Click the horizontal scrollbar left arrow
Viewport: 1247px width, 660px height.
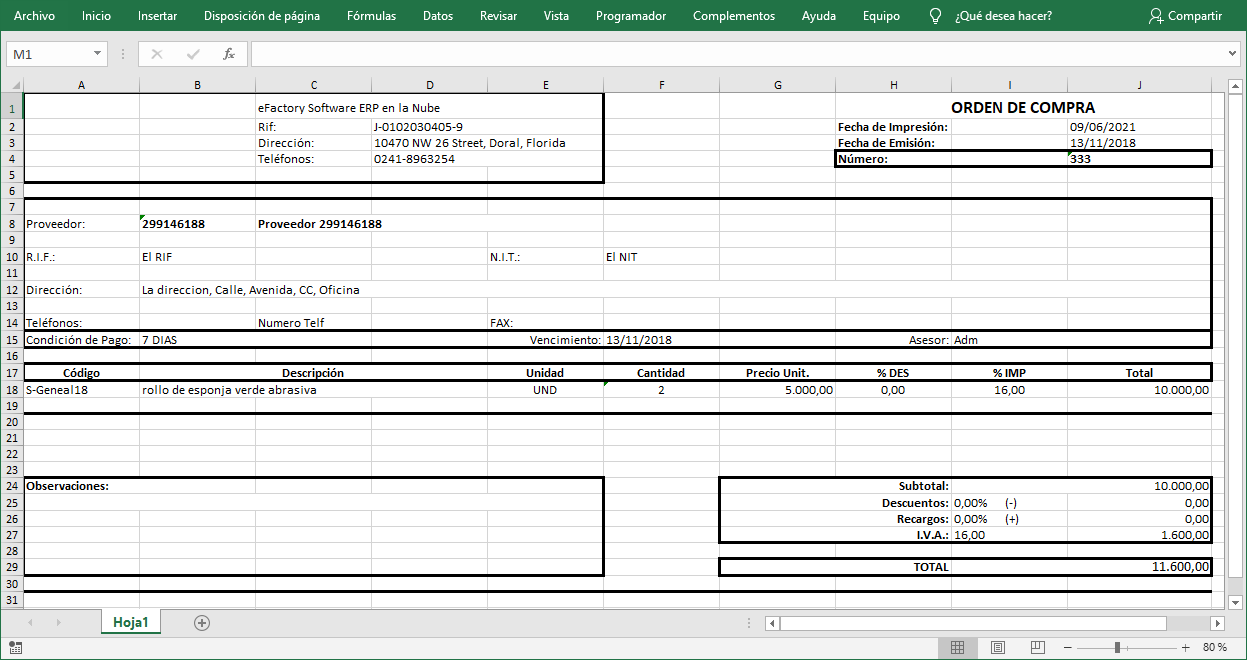(x=771, y=622)
